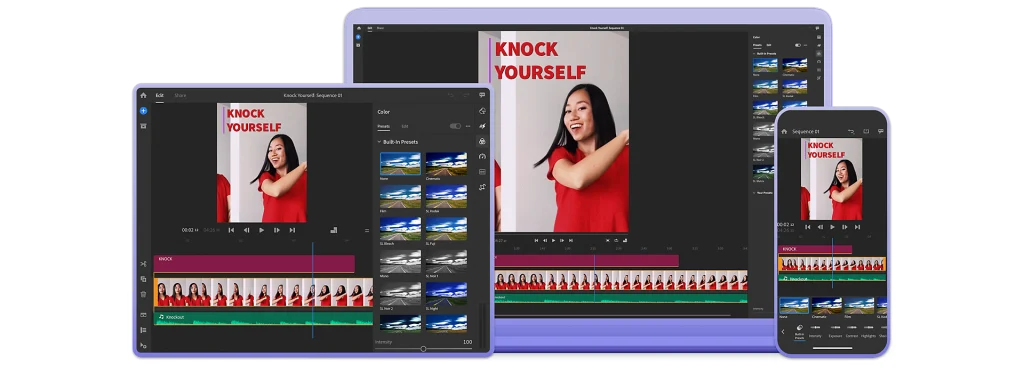Screen dimensions: 1024x381
Task: Switch to the Share tab on the laptop
Action: (381, 28)
